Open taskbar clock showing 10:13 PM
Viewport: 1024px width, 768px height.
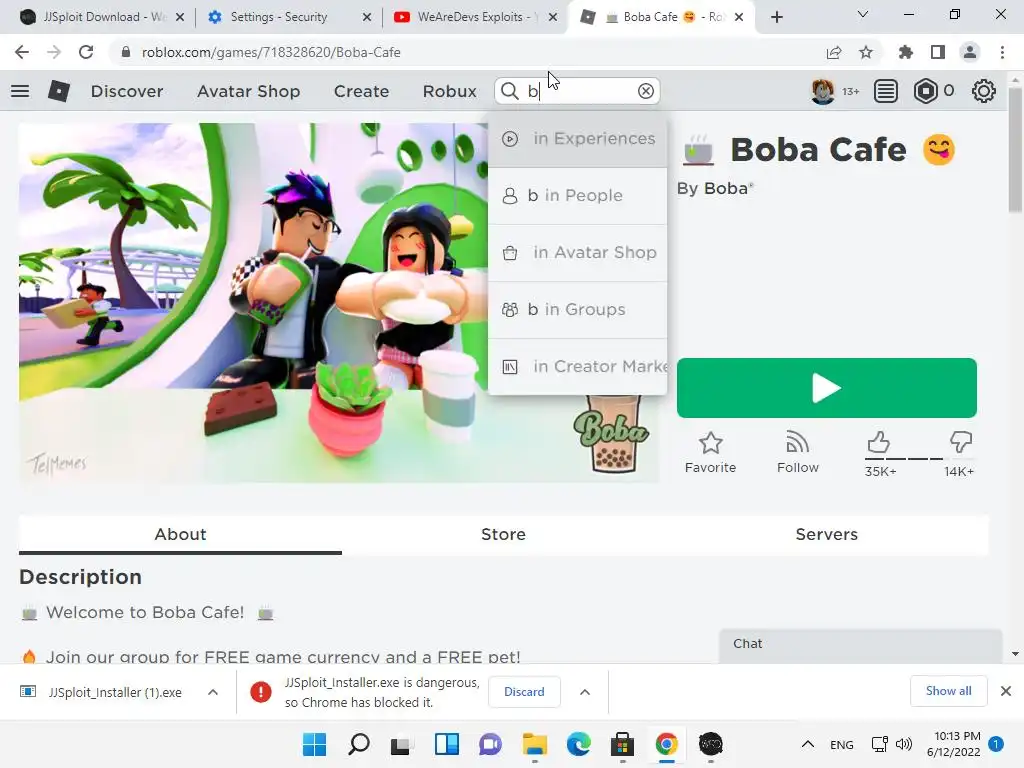(x=954, y=744)
